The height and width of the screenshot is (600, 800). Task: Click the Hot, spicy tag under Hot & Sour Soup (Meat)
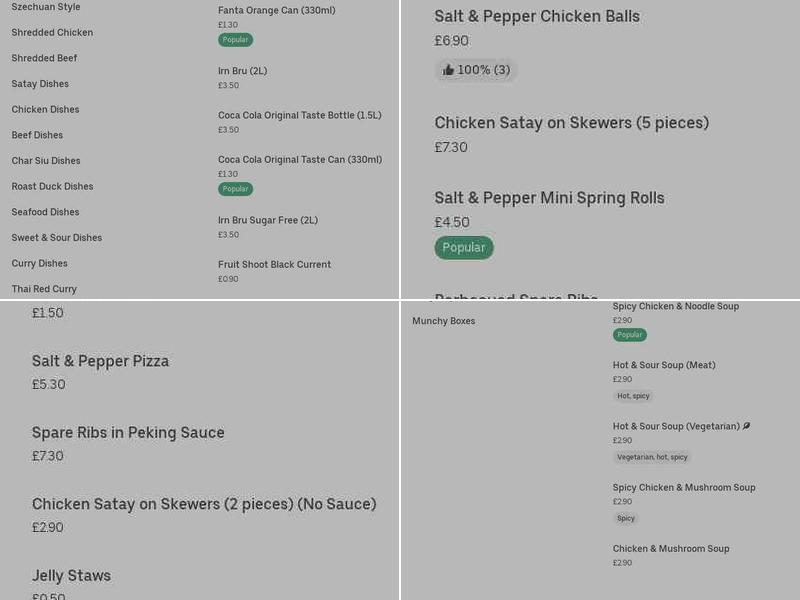631,395
